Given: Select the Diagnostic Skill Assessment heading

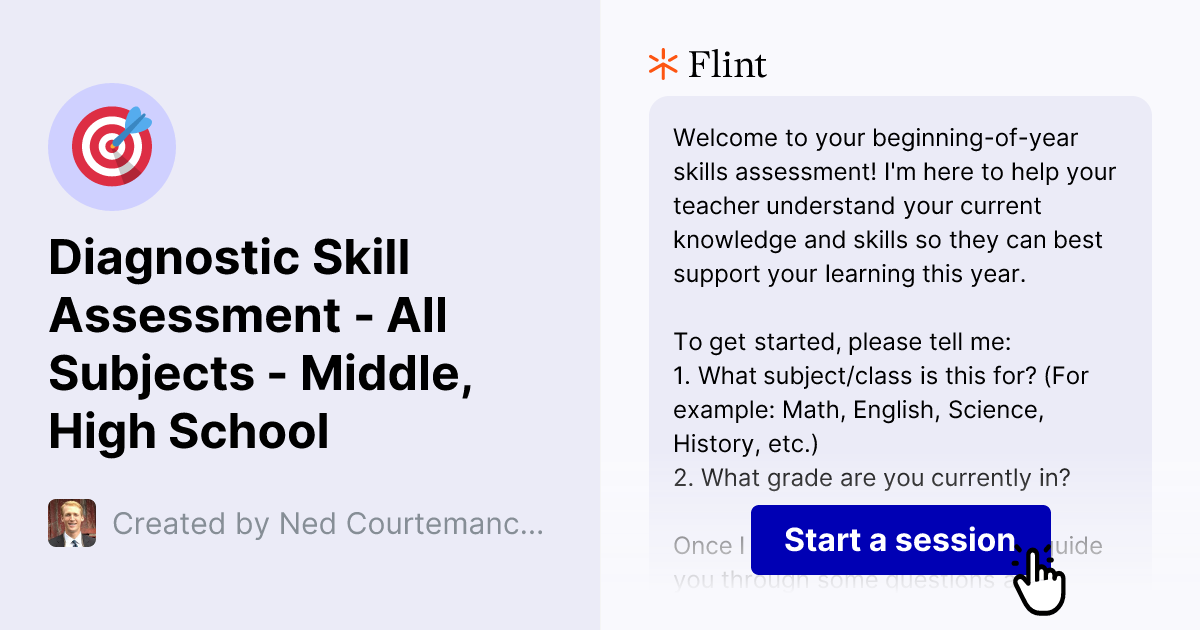Looking at the screenshot, I should point(262,344).
